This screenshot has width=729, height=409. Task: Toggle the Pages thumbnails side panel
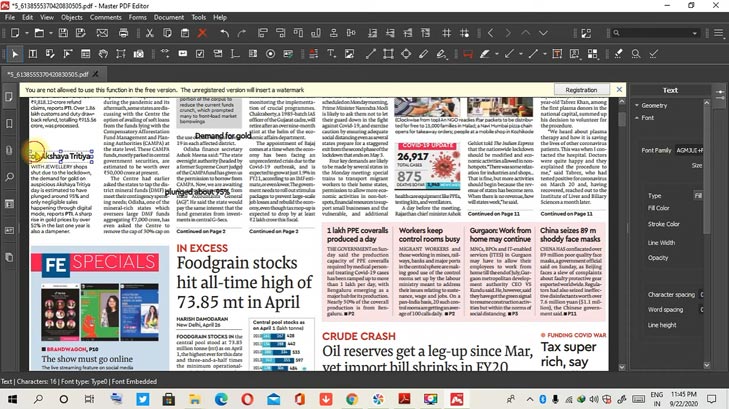[9, 97]
